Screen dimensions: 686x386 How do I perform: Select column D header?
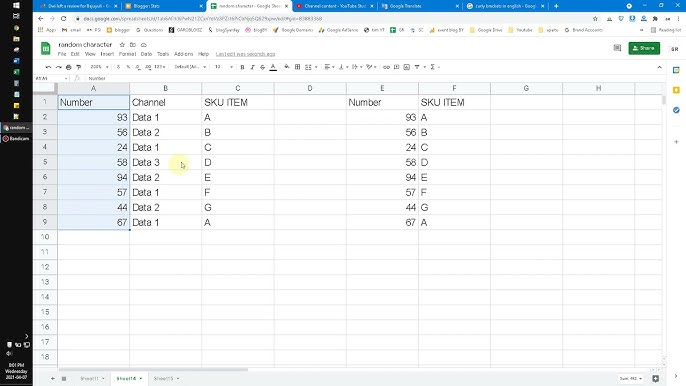310,88
